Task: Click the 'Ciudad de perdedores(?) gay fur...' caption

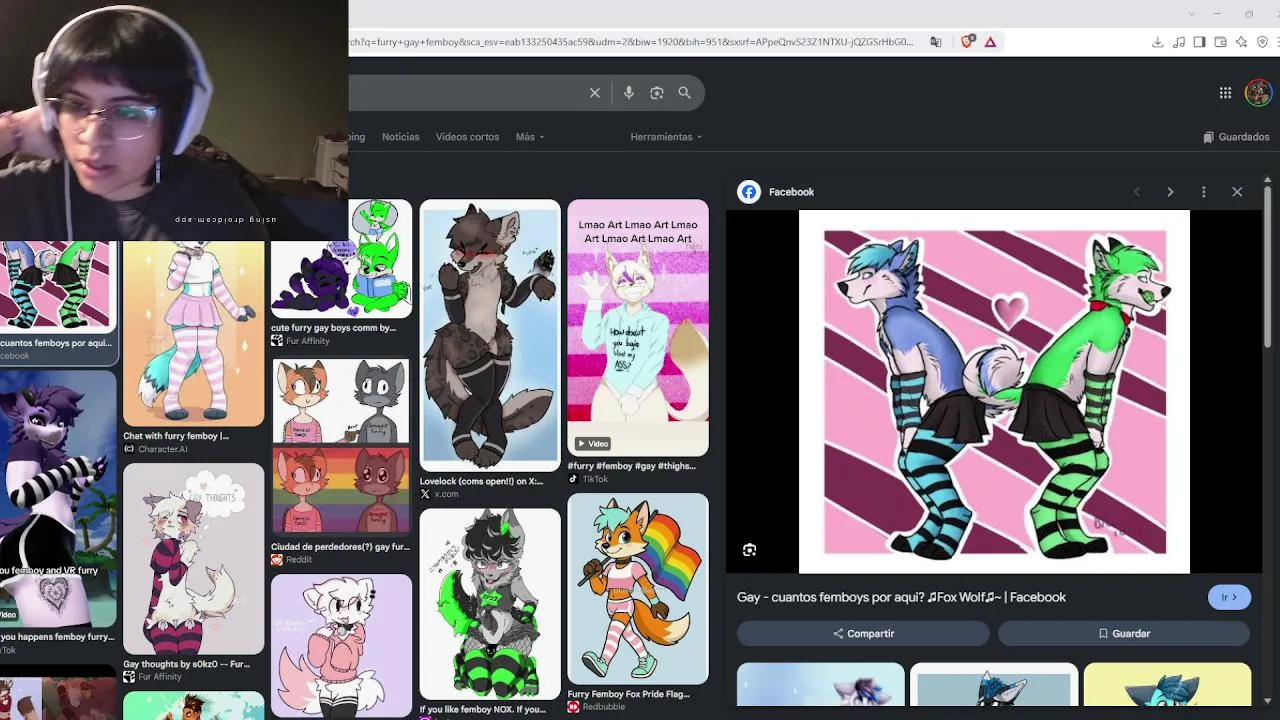Action: (x=340, y=547)
